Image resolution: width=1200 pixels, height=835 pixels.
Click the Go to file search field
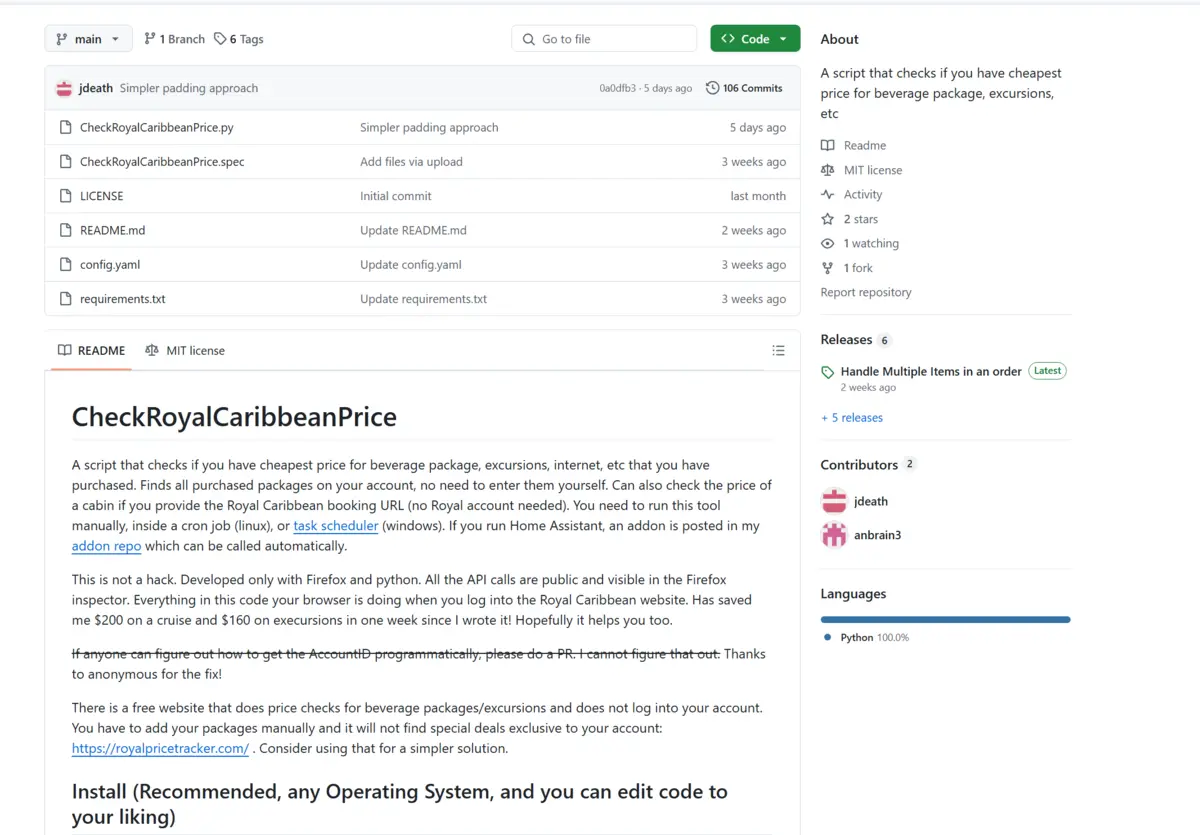pyautogui.click(x=604, y=39)
